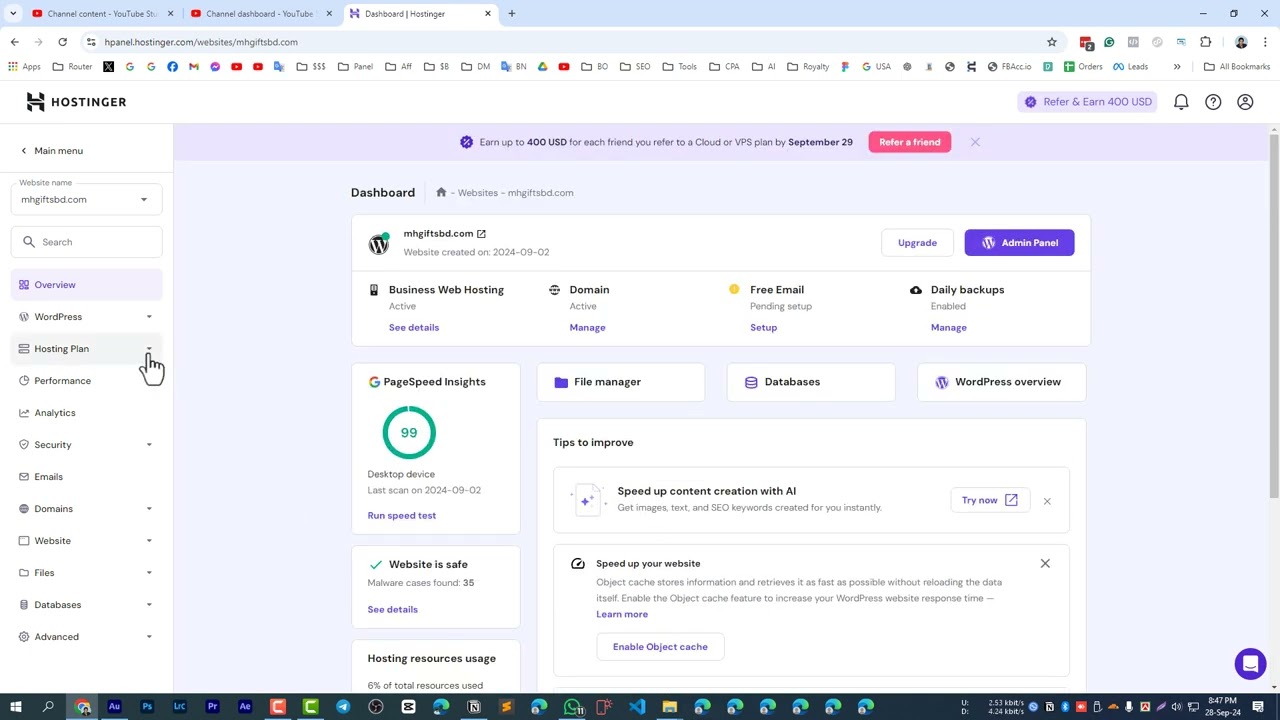Open the help question mark icon
The height and width of the screenshot is (720, 1280).
1213,102
